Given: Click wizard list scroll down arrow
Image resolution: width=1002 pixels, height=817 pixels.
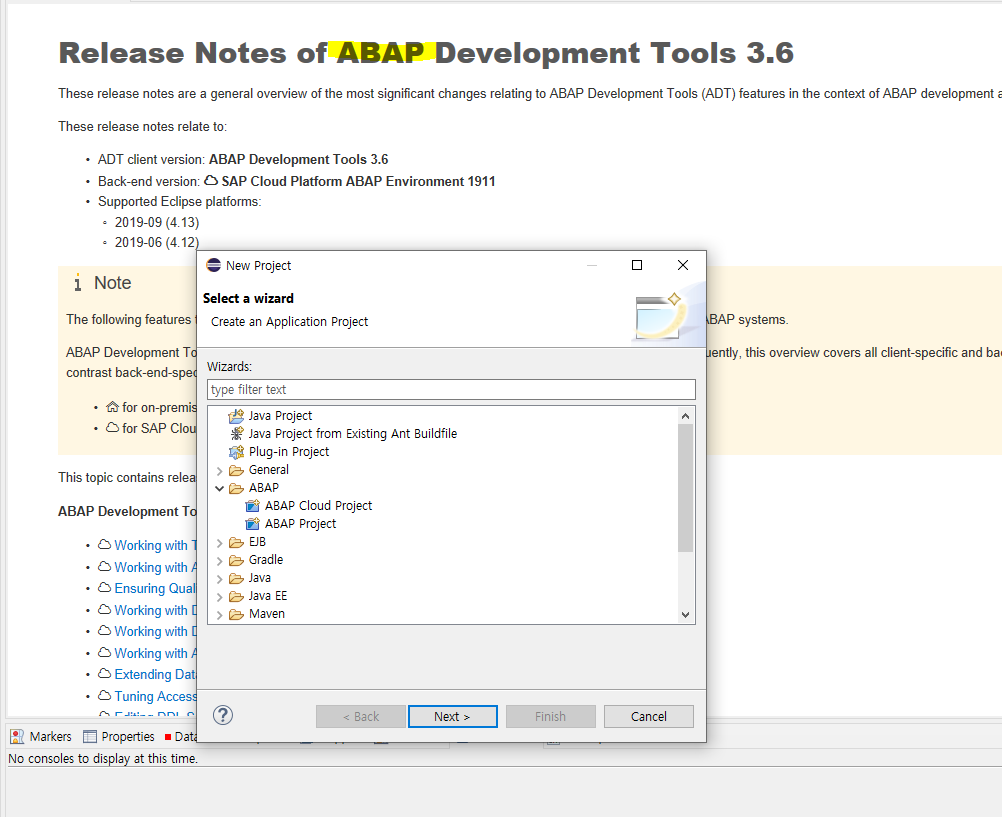Looking at the screenshot, I should point(685,615).
